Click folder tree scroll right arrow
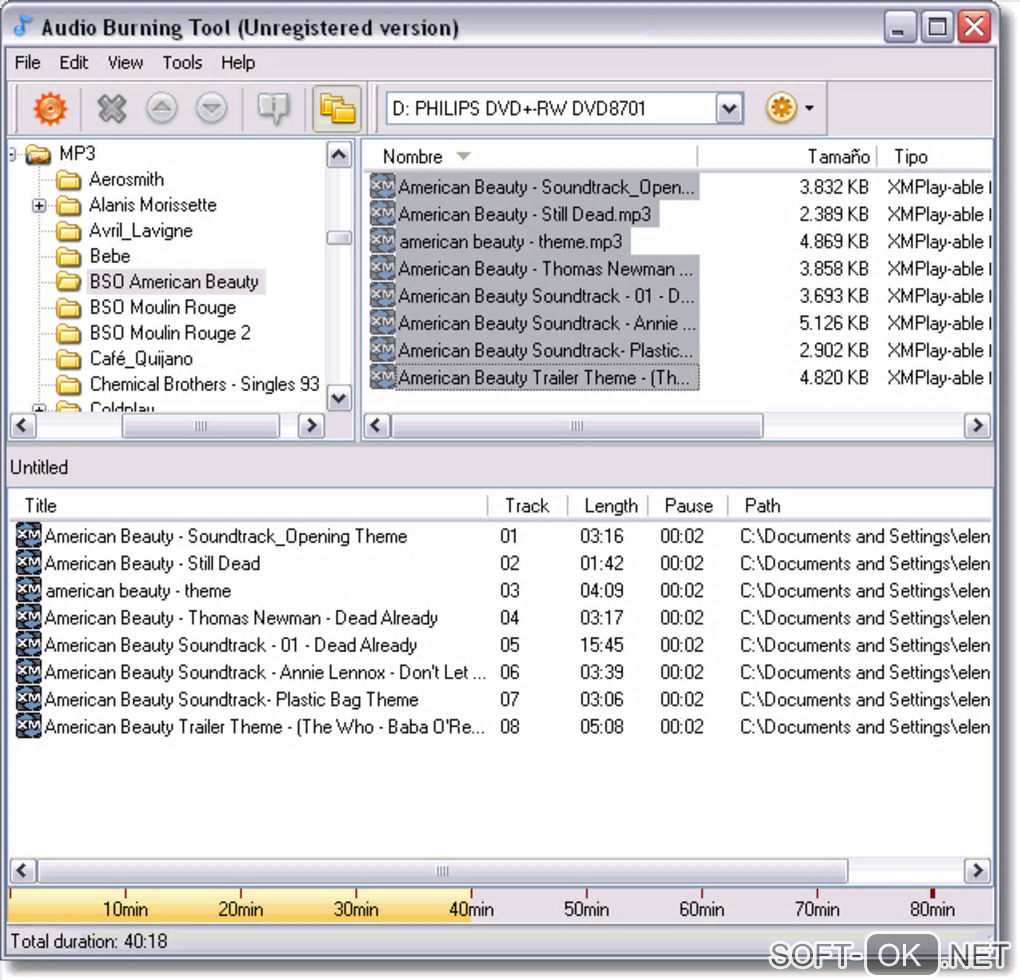This screenshot has height=980, width=1020. pos(311,426)
